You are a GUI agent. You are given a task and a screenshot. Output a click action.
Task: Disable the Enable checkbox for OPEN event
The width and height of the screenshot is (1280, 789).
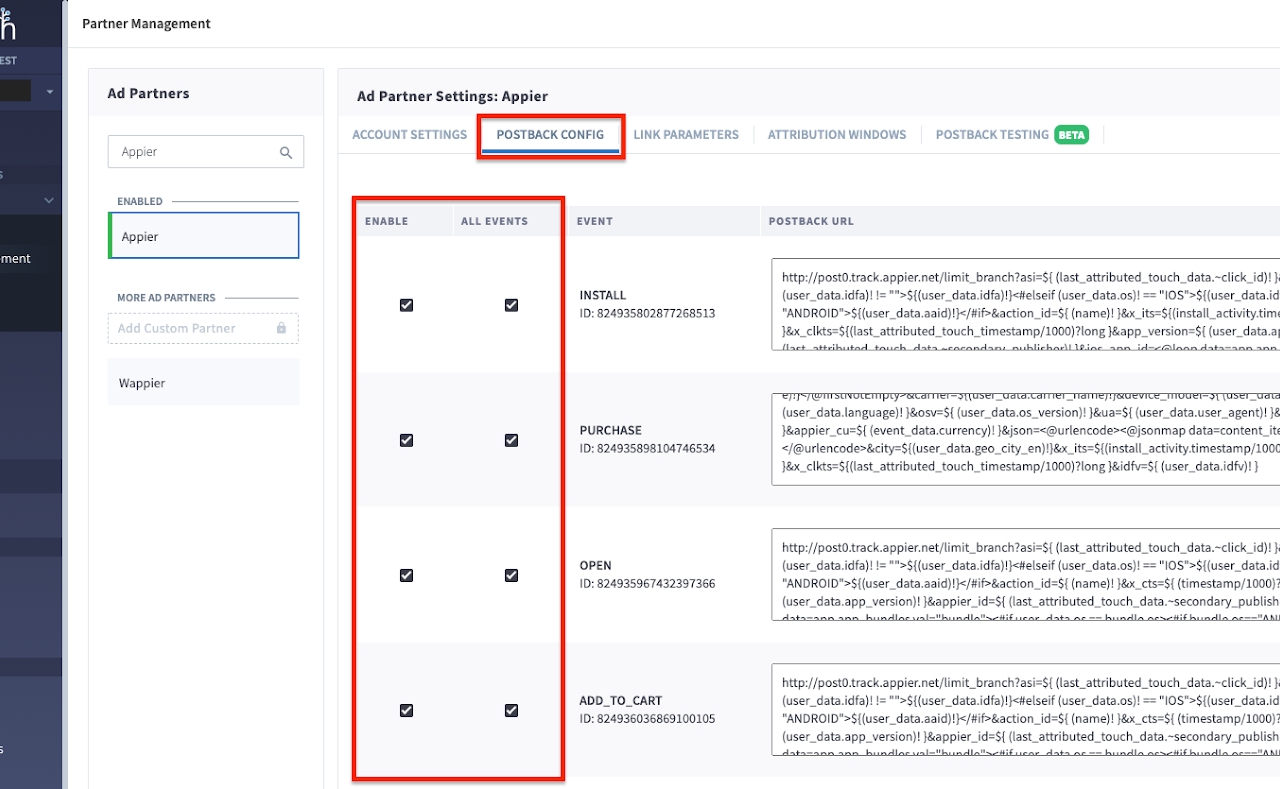click(x=406, y=575)
